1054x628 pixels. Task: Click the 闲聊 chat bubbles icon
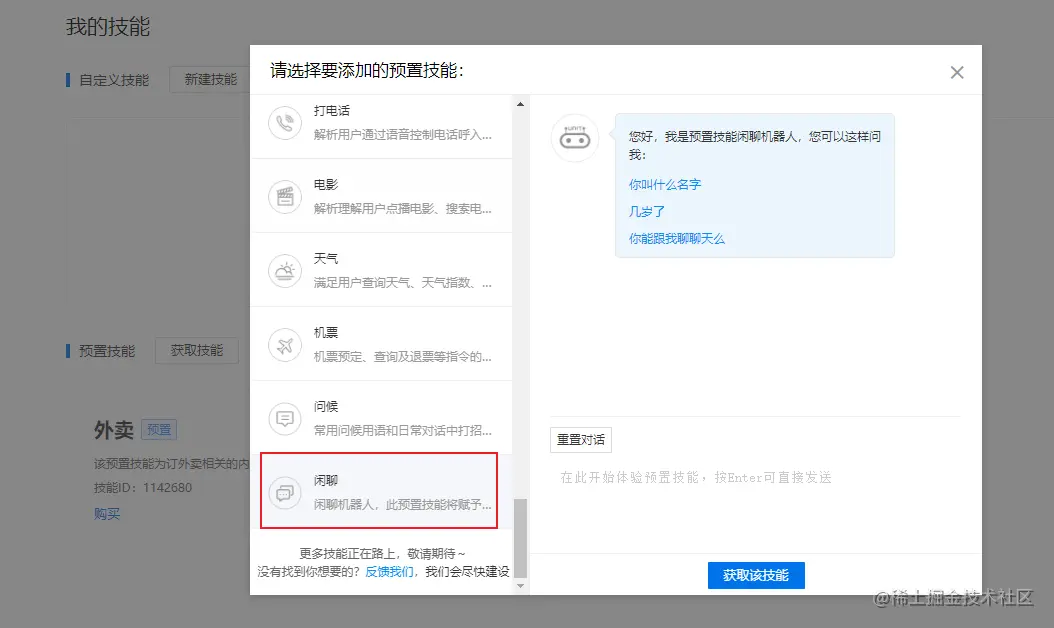(x=285, y=493)
